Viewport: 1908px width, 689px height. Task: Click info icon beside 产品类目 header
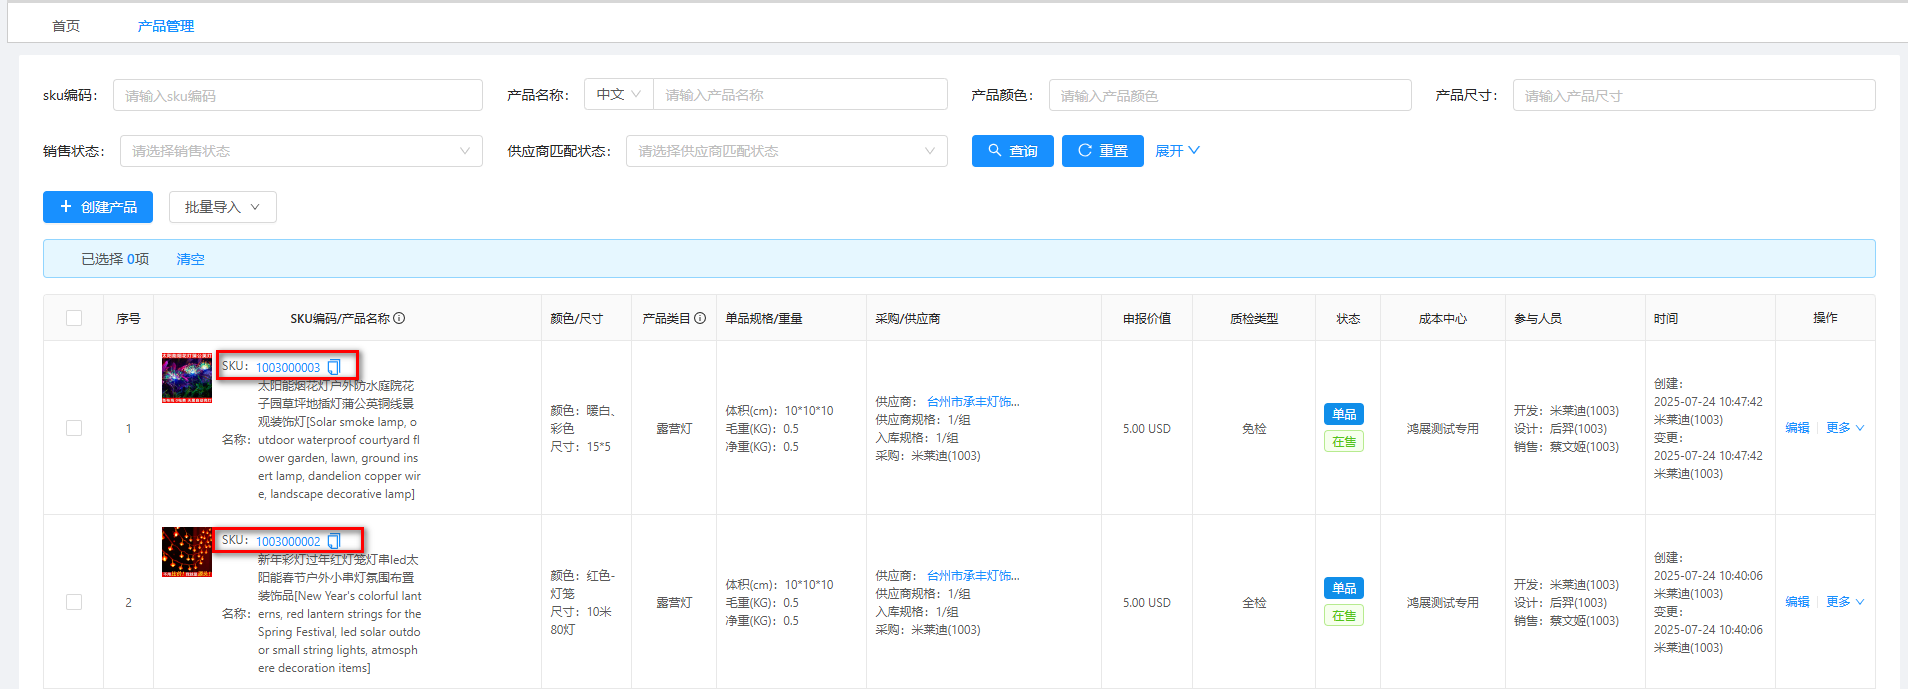(700, 318)
